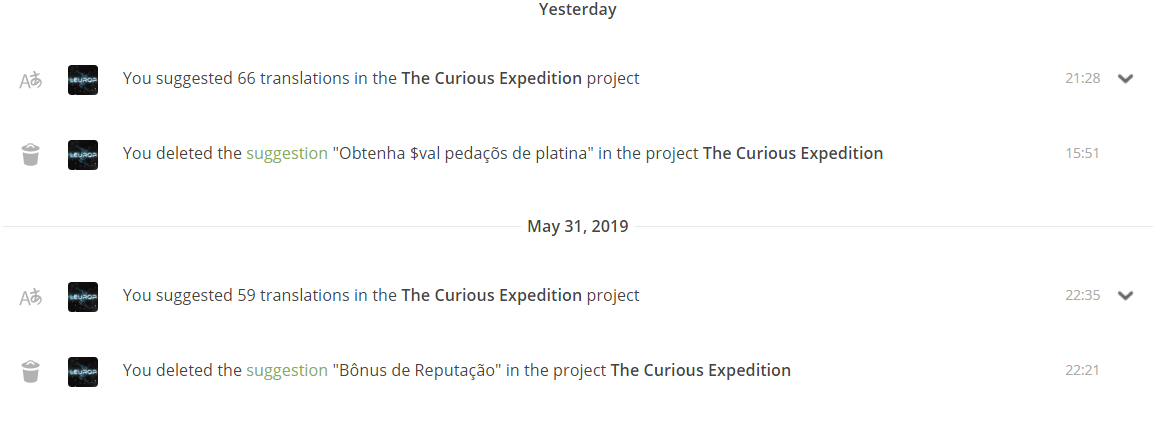The height and width of the screenshot is (434, 1169).
Task: Open The Curious Expedition from 59 translations entry
Action: [491, 295]
